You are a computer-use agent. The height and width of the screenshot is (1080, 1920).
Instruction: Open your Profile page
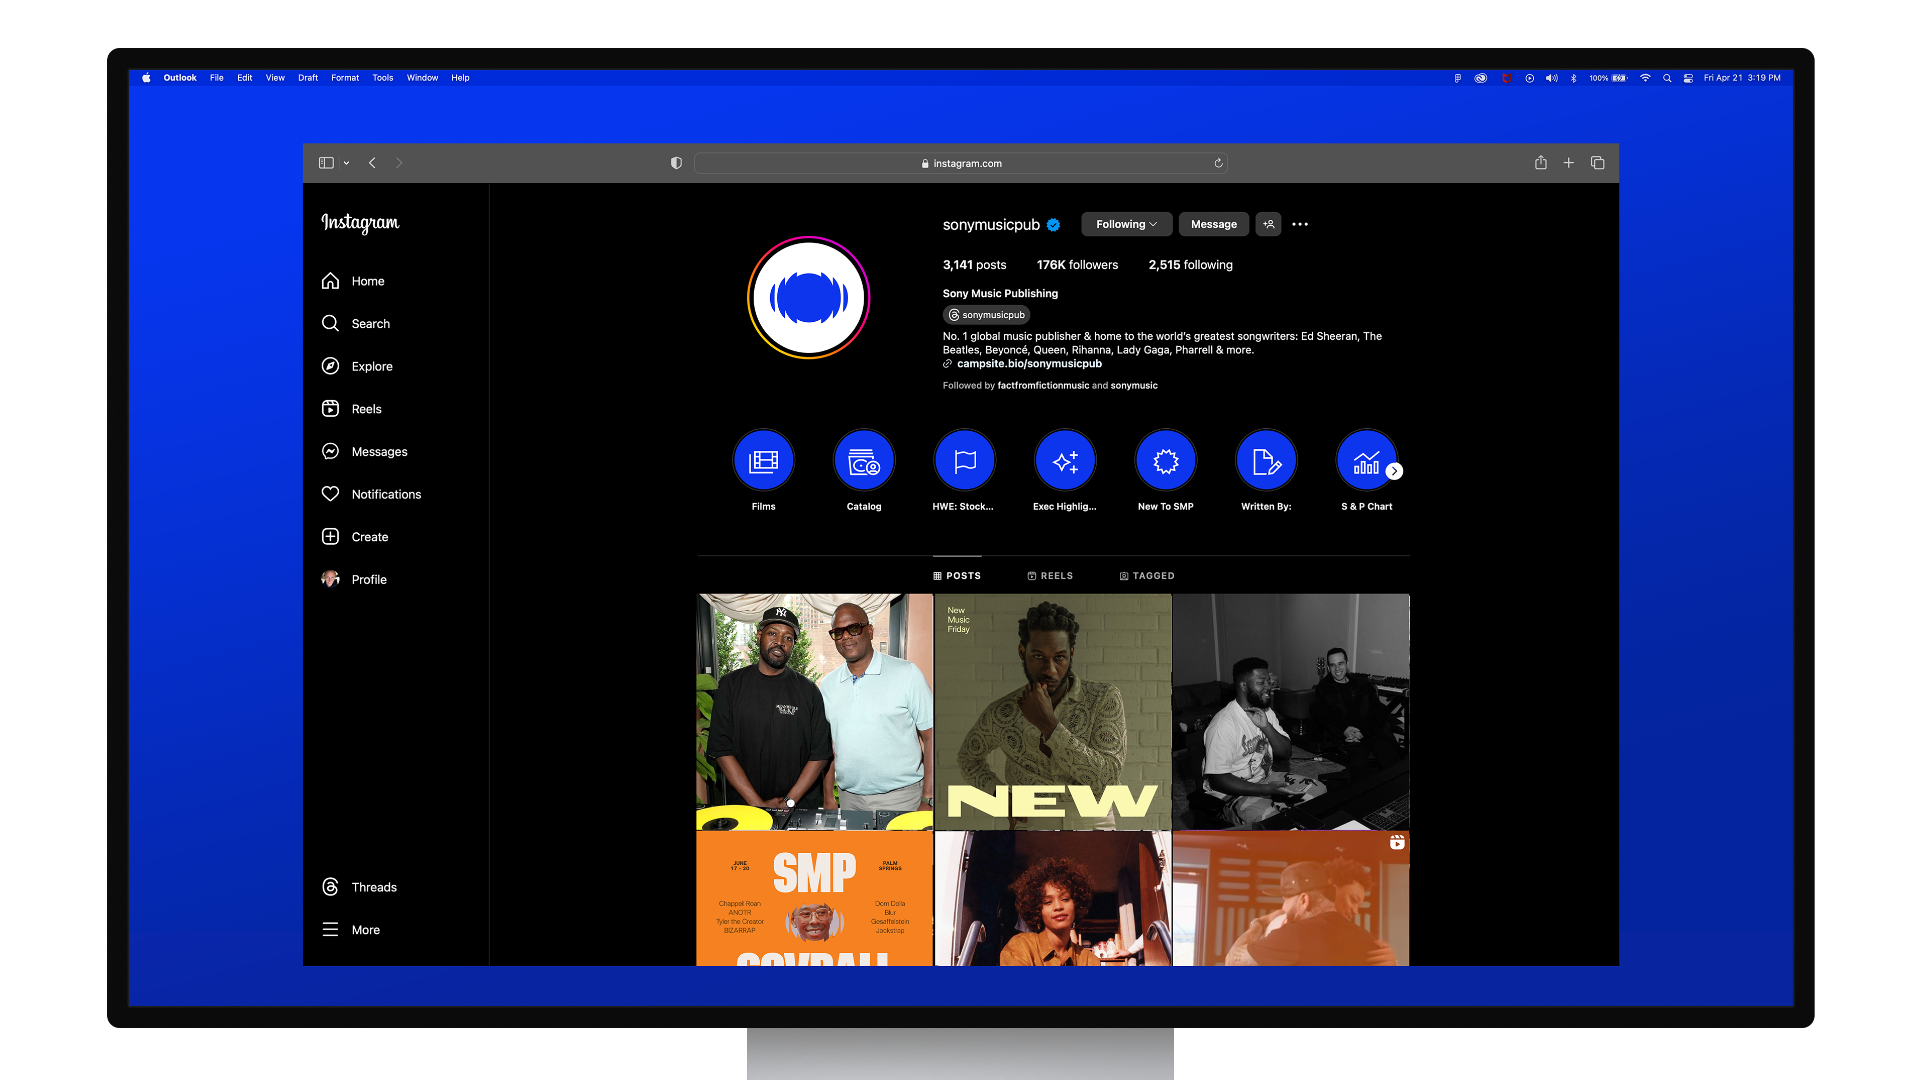point(354,580)
